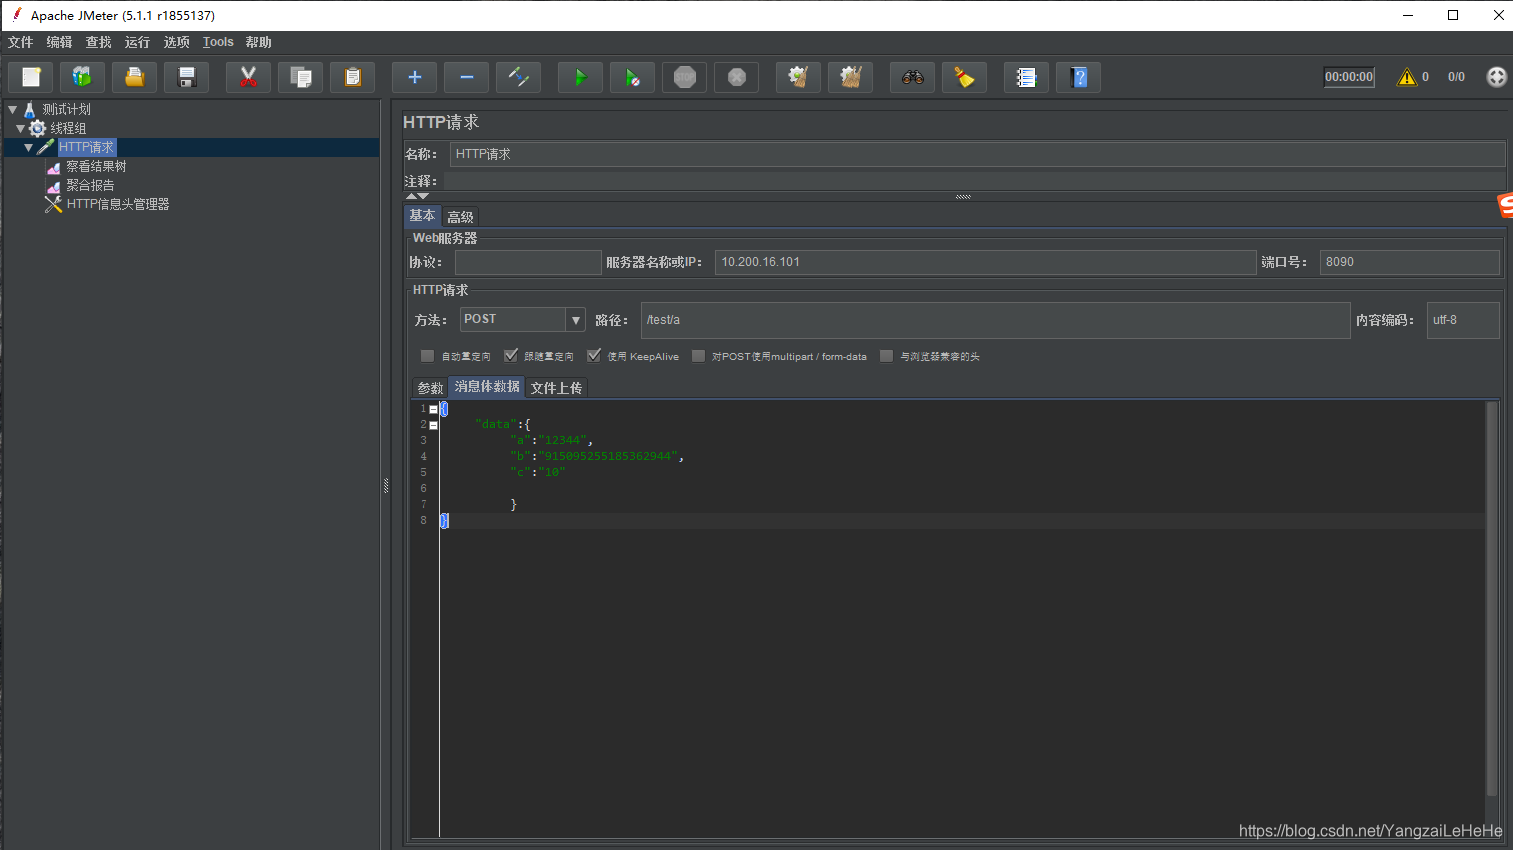Click the path field containing /test/a

tap(995, 320)
